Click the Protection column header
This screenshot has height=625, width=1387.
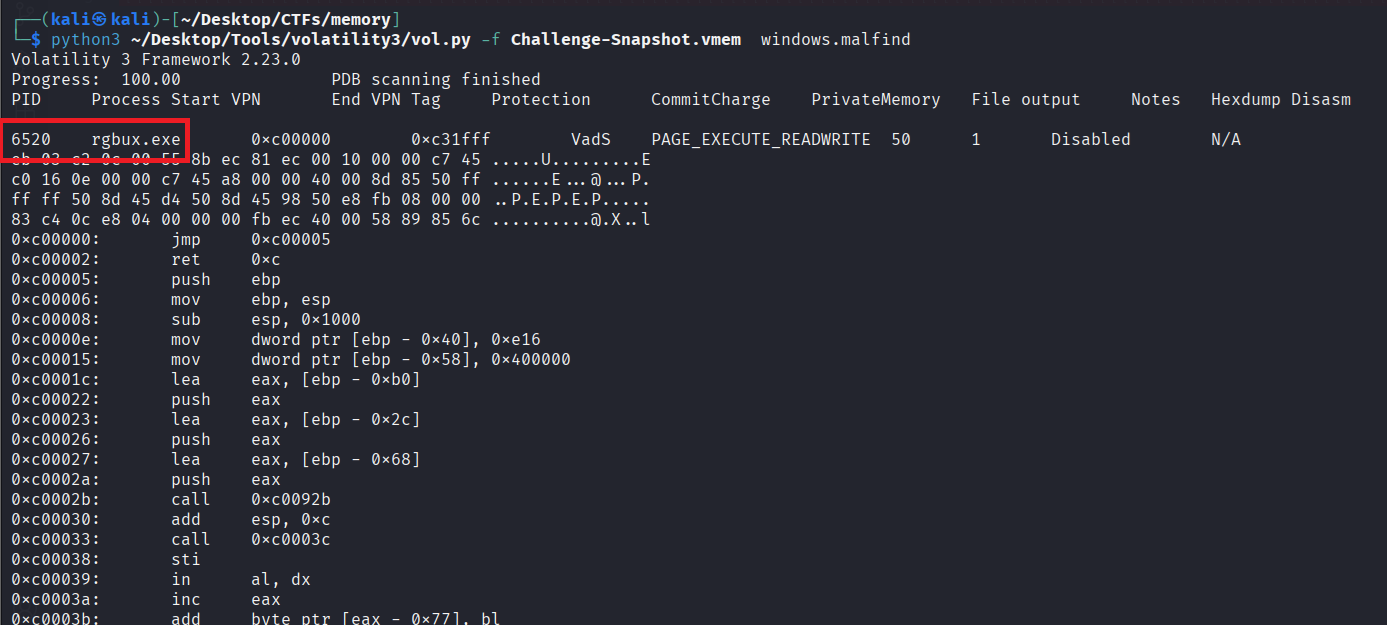541,100
